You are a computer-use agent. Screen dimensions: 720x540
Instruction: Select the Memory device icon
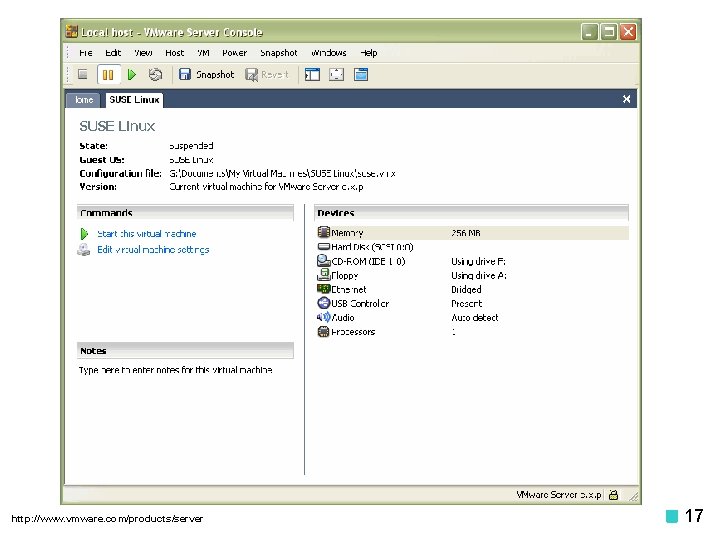(x=324, y=232)
